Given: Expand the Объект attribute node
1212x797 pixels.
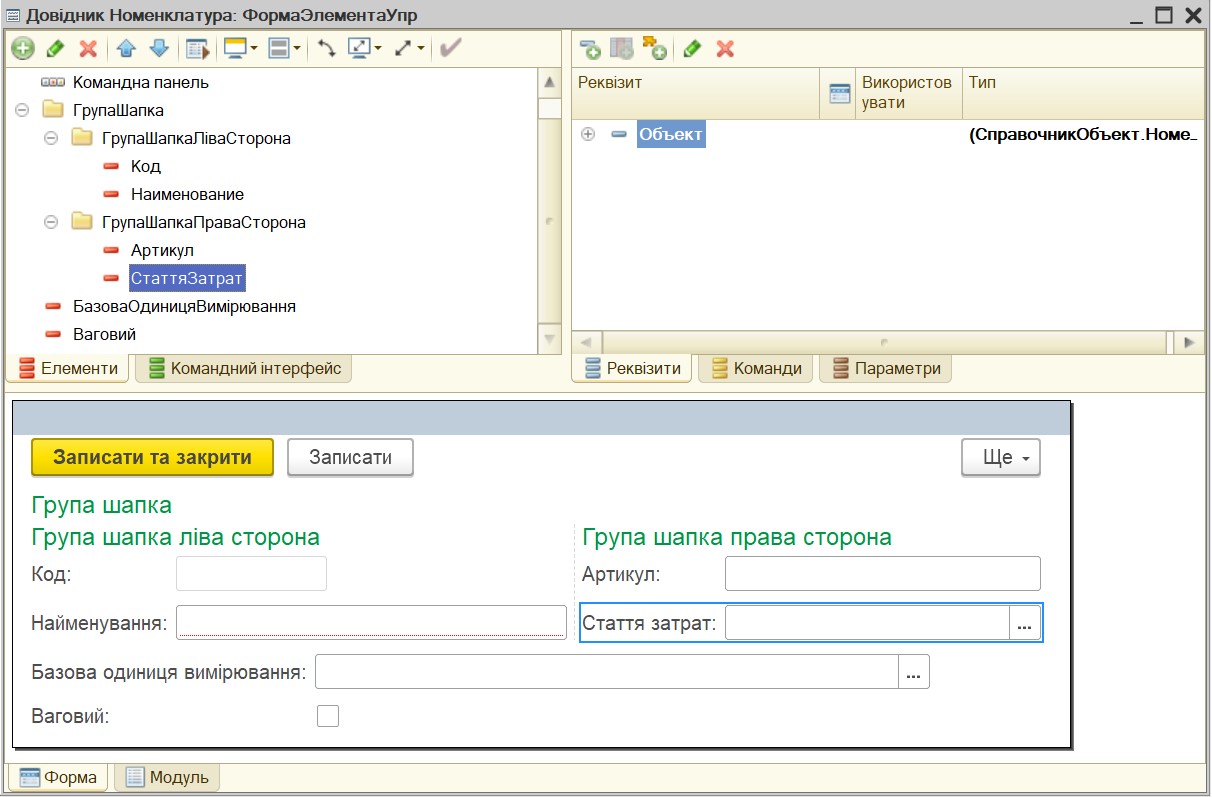Looking at the screenshot, I should [588, 134].
